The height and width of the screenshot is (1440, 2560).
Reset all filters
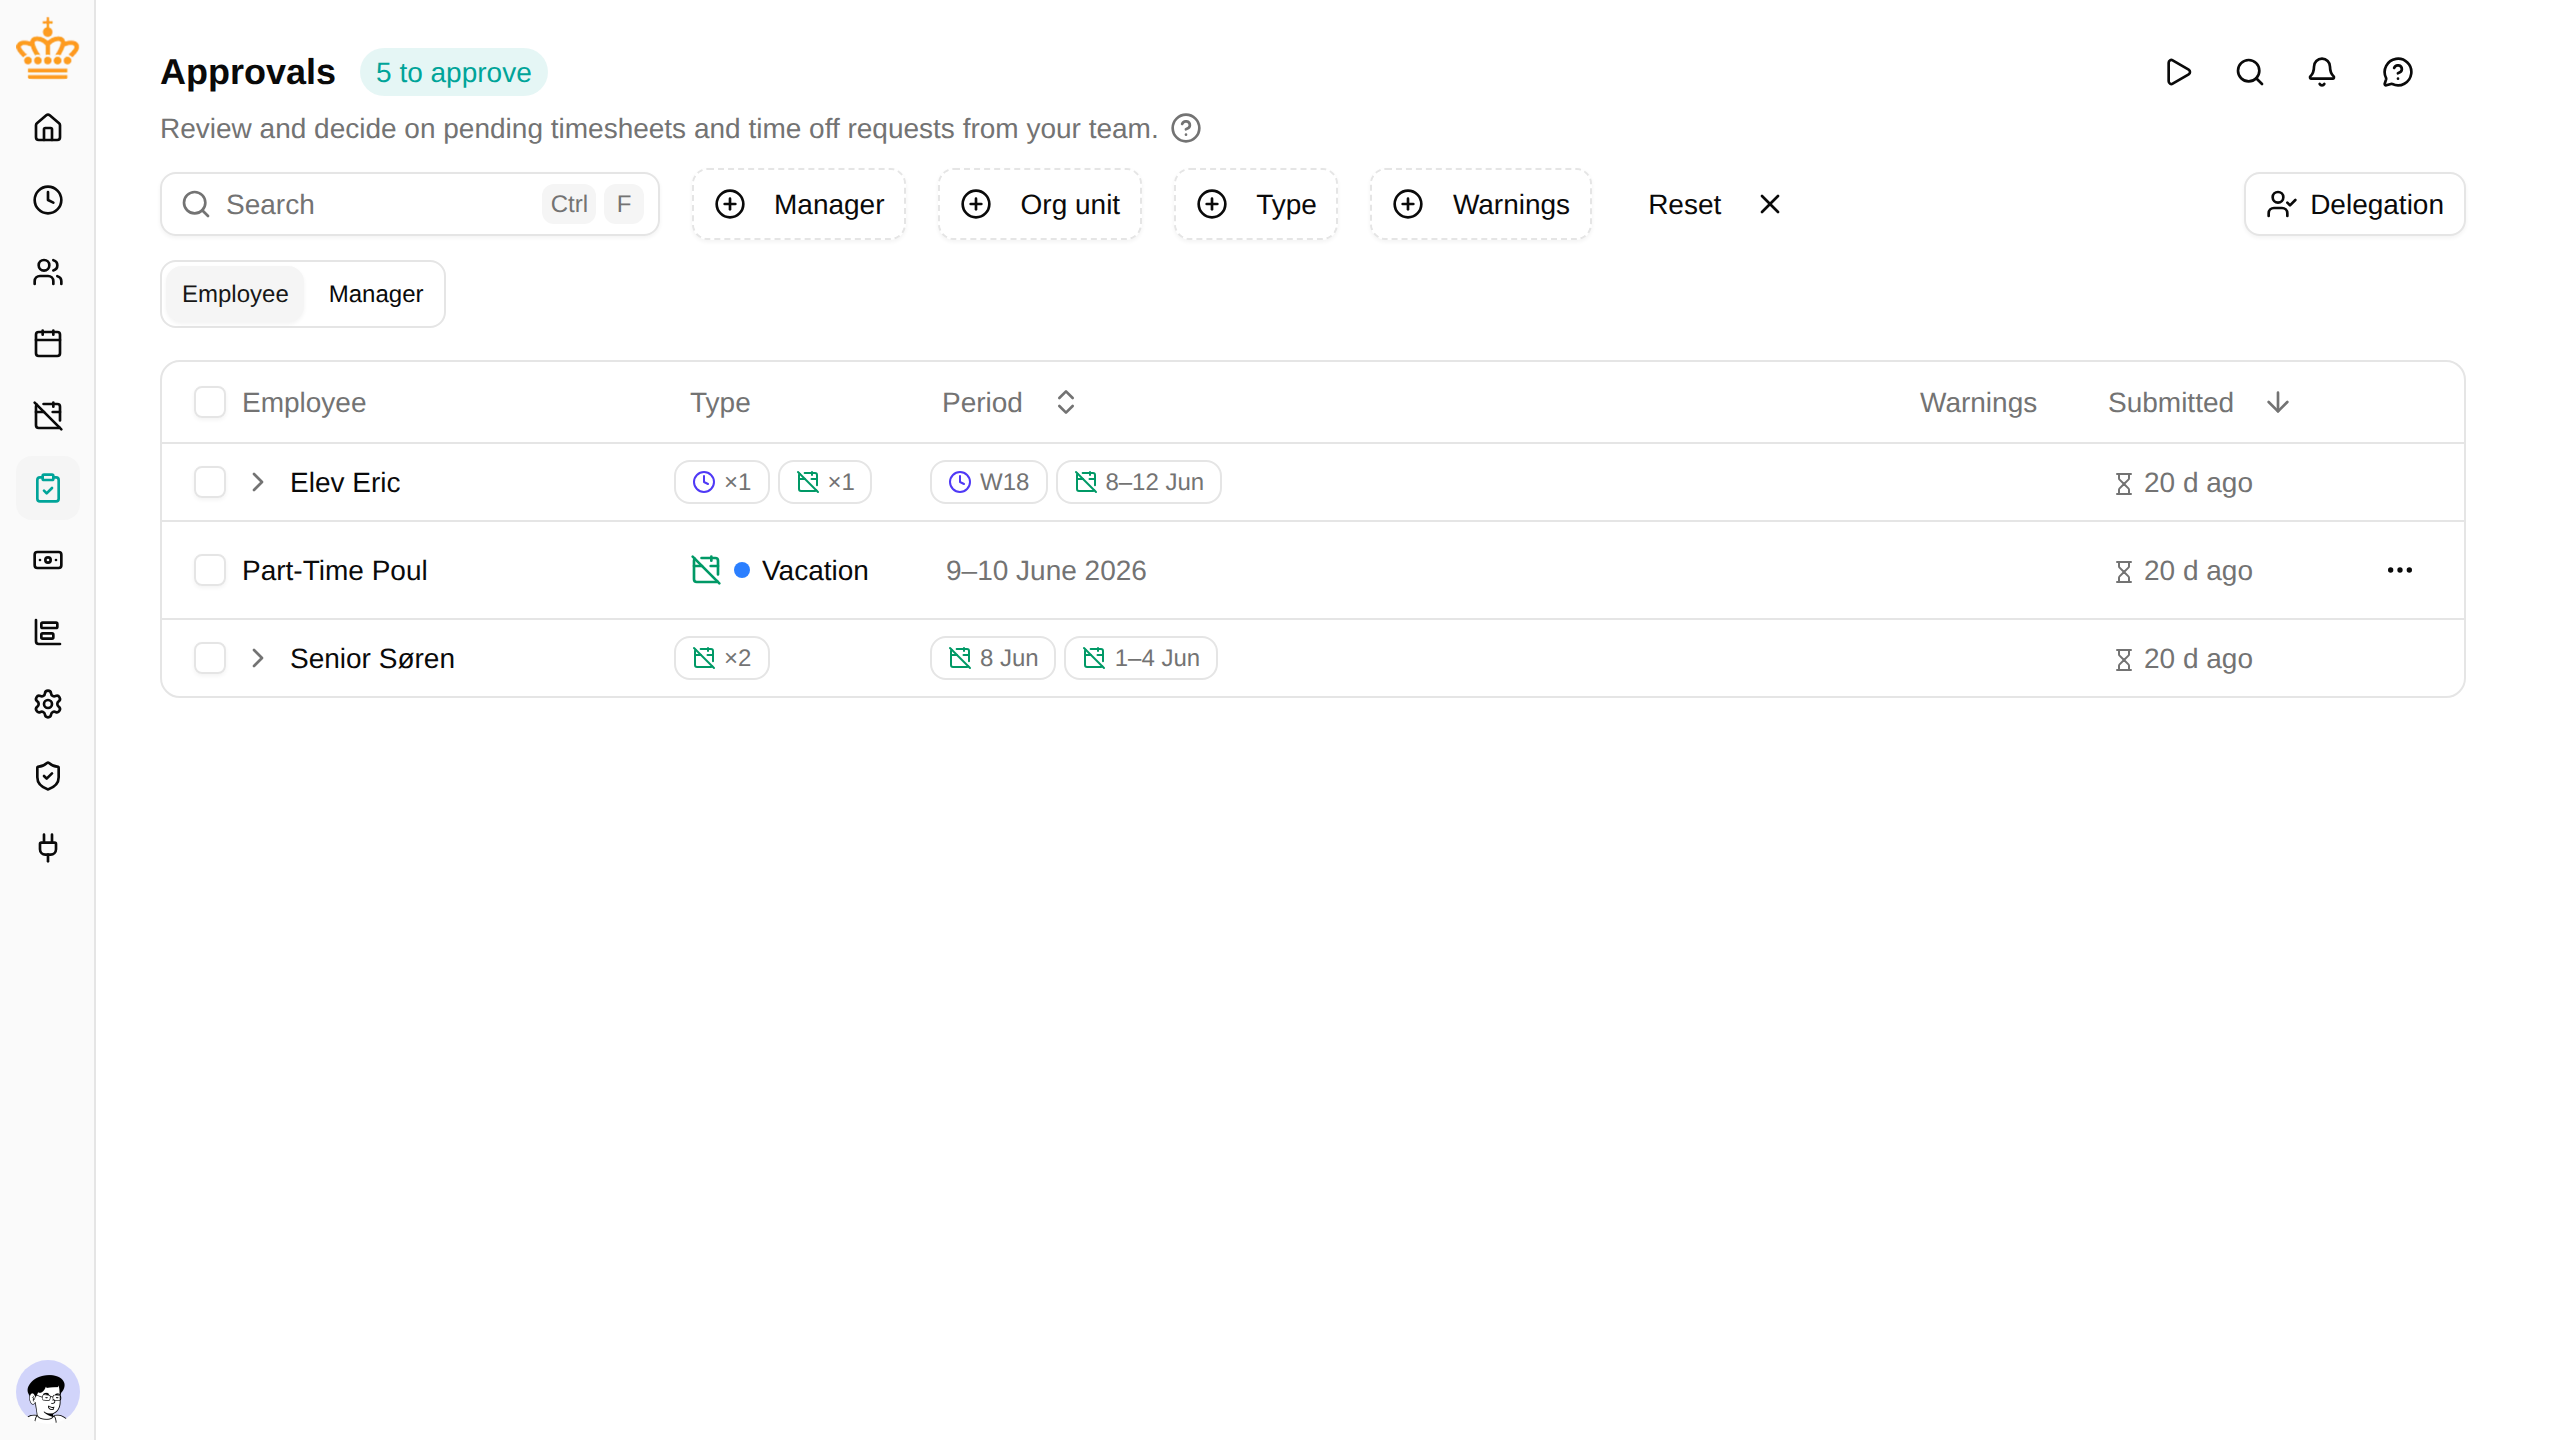1714,204
